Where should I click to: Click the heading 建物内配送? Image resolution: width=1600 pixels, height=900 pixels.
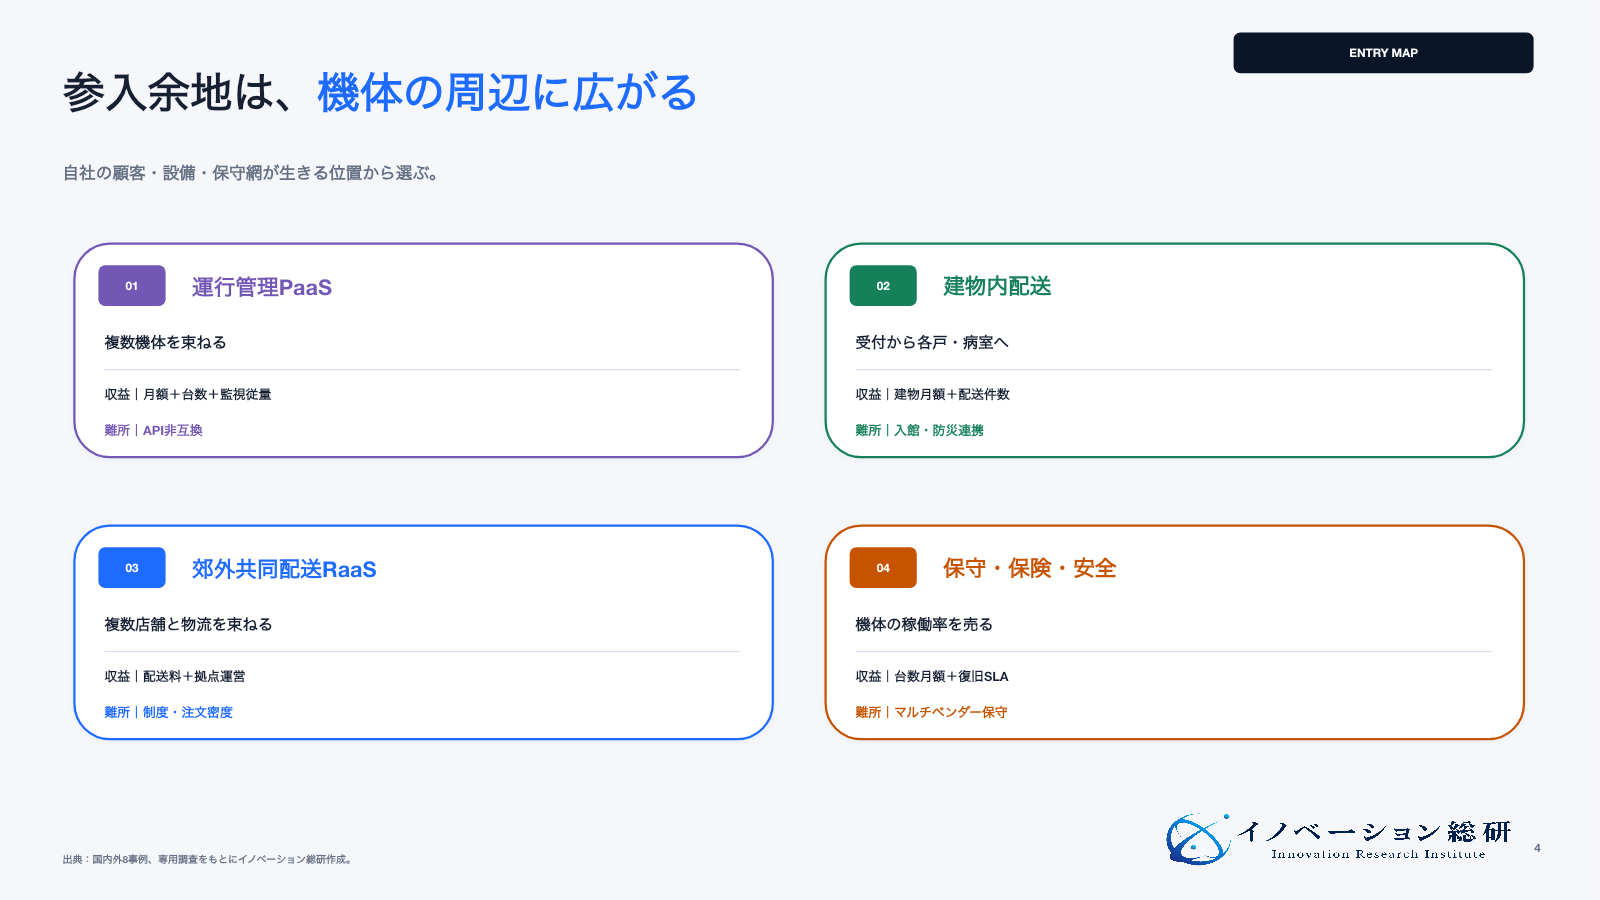[x=997, y=286]
